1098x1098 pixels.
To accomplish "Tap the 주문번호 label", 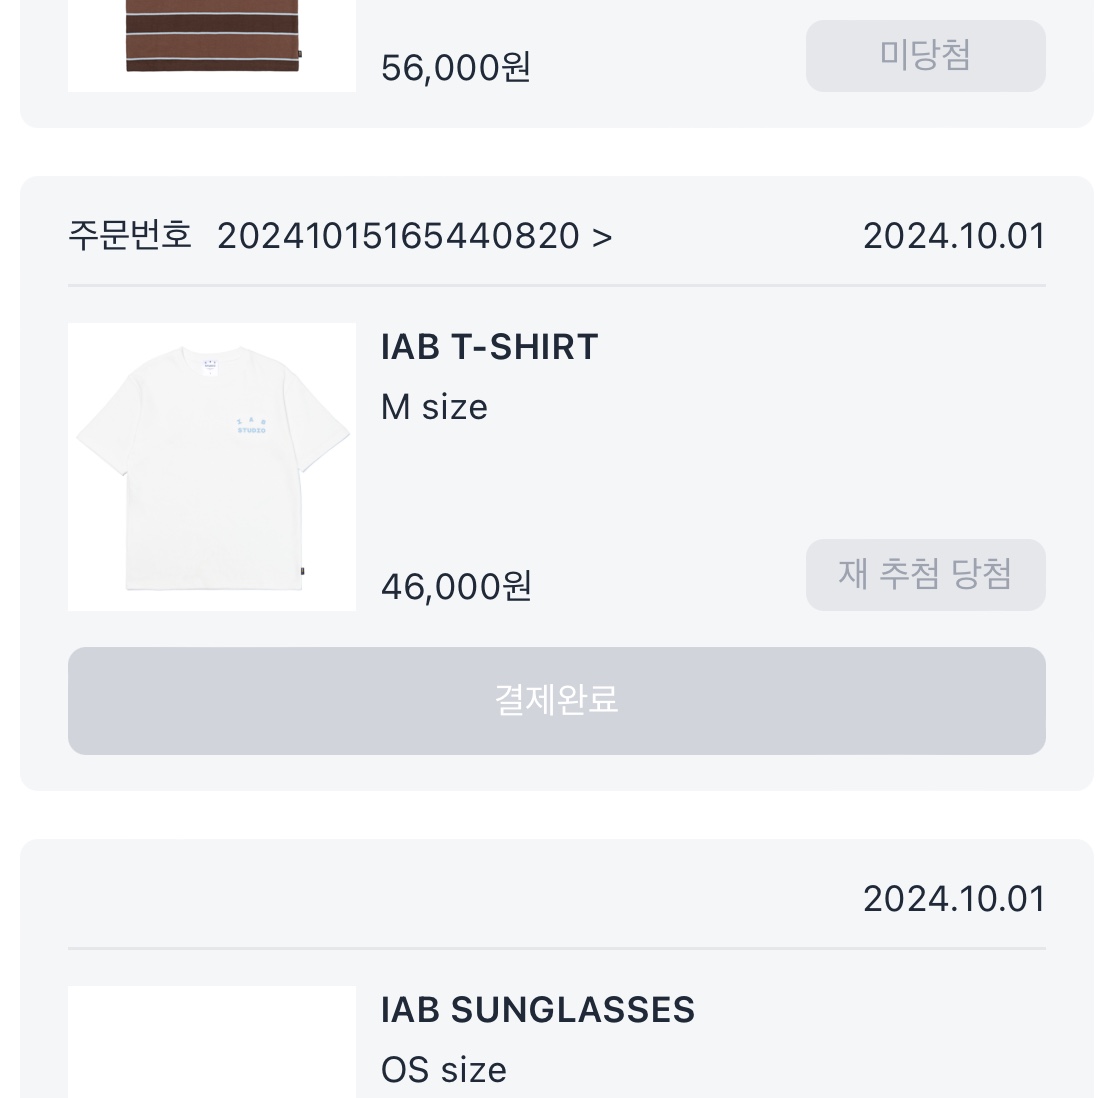I will coord(129,236).
